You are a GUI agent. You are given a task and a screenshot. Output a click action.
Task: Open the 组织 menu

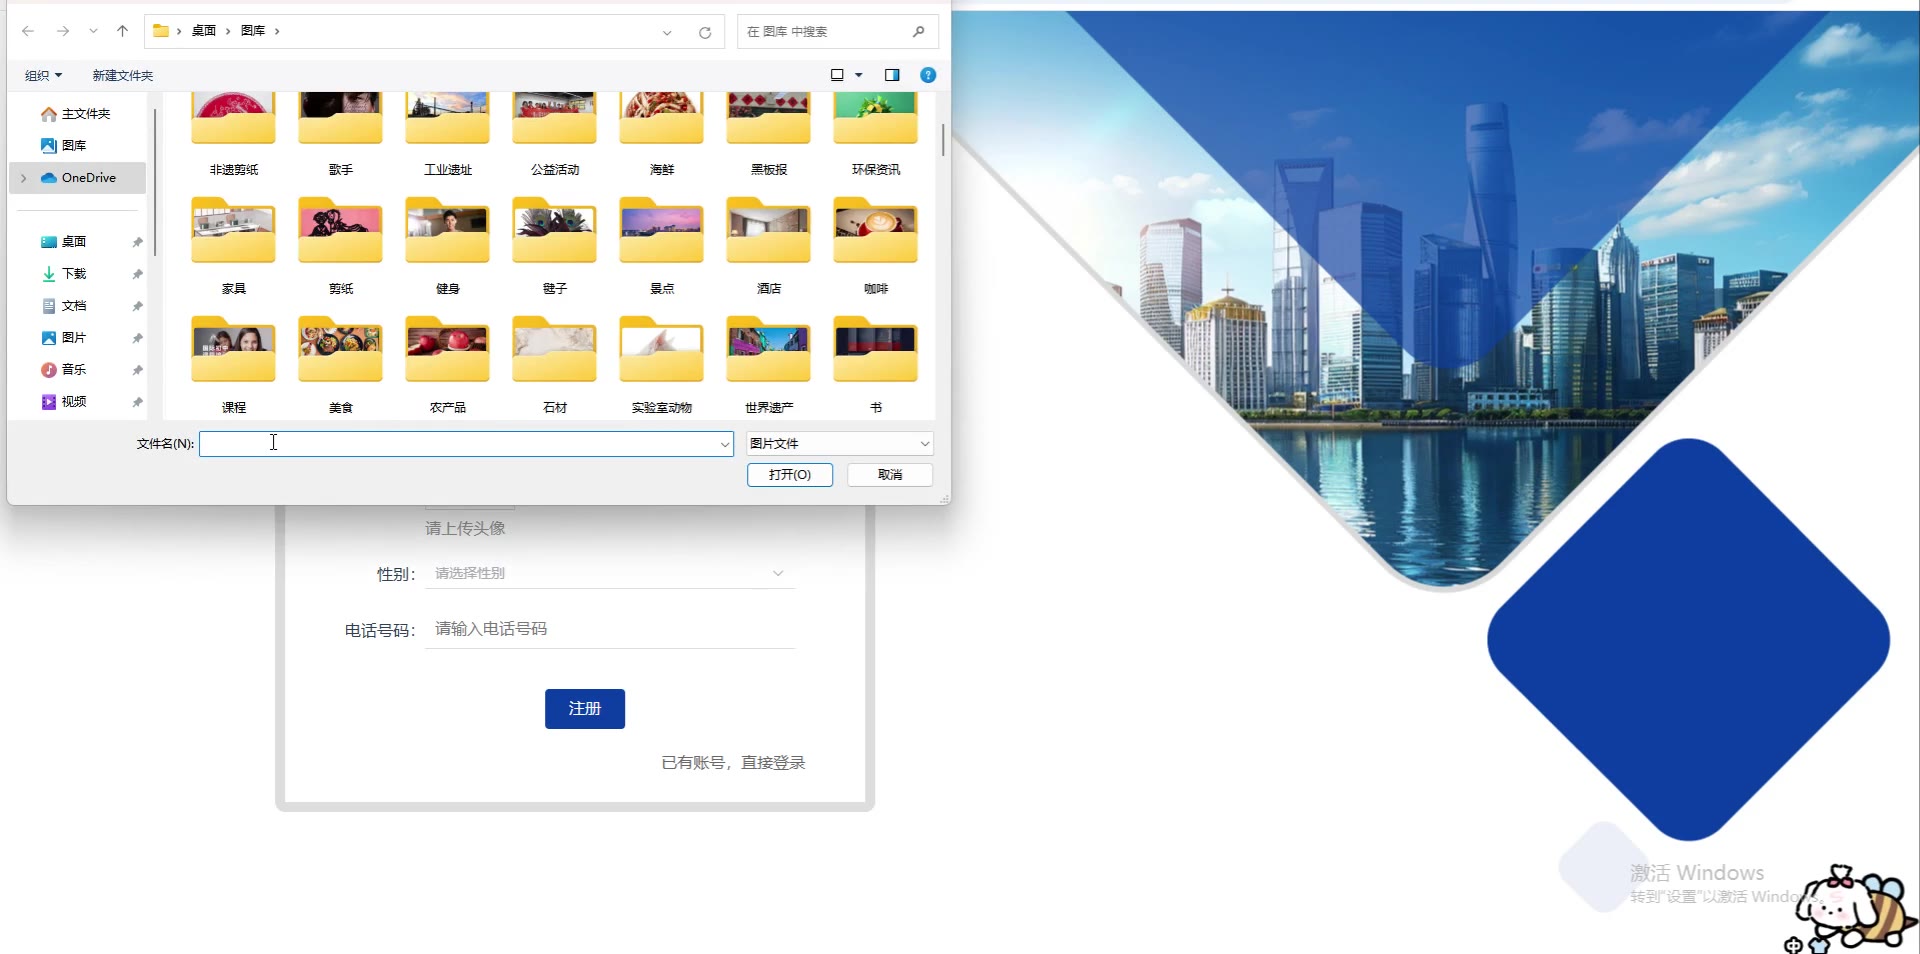pos(43,75)
